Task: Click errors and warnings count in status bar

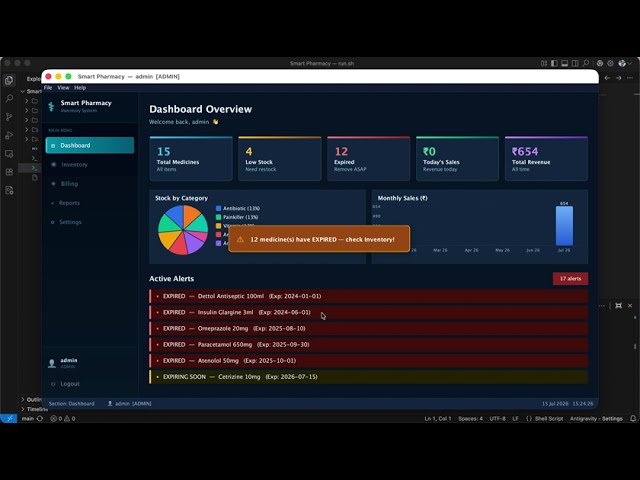Action: (x=63, y=418)
